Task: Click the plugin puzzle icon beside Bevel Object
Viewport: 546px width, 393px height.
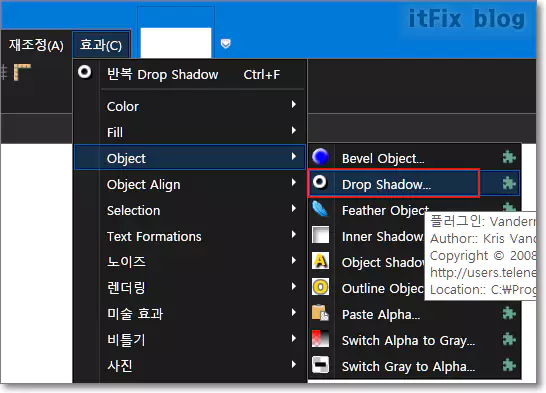Action: click(509, 157)
